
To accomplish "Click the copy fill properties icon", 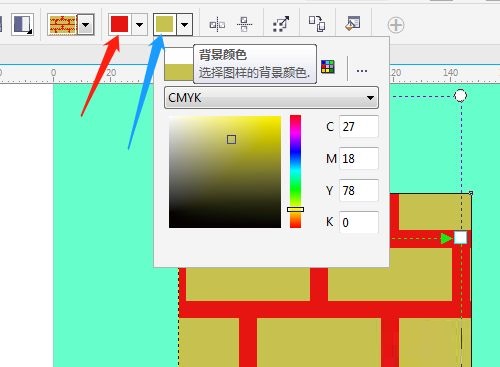I will (317, 24).
